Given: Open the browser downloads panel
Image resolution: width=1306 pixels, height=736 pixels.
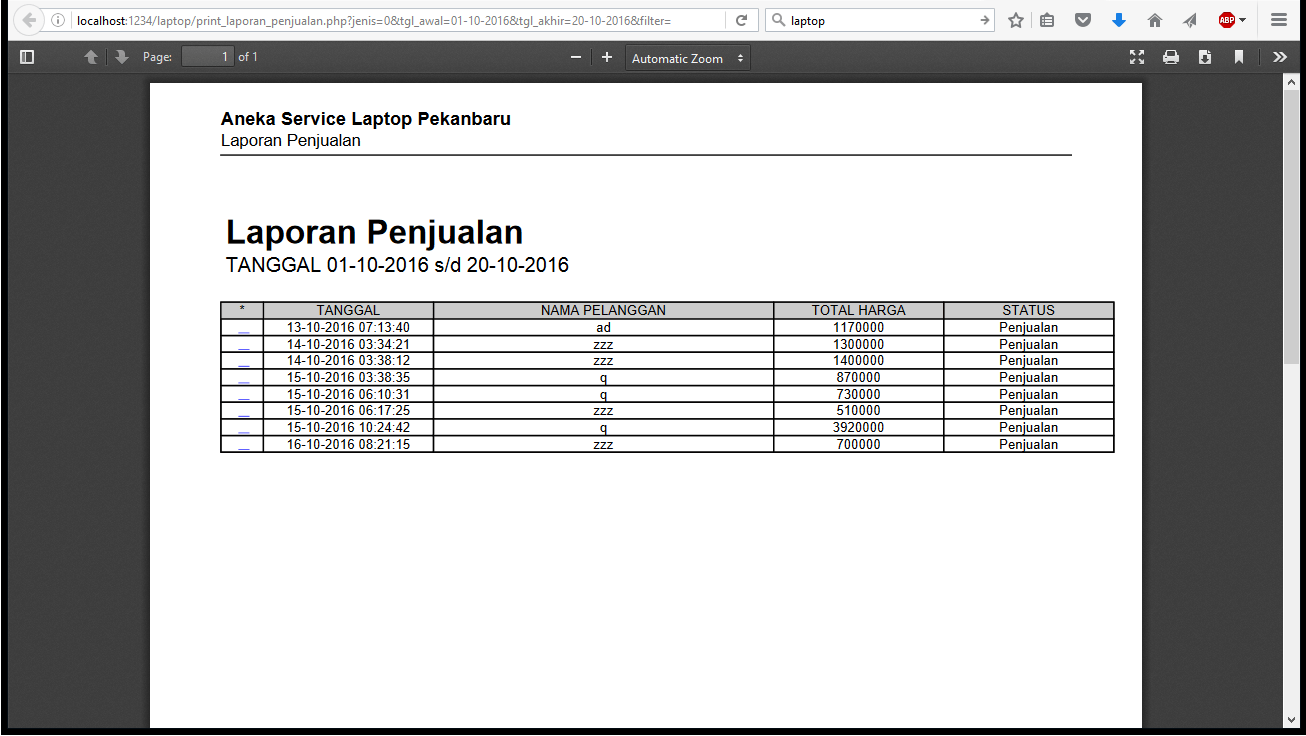Looking at the screenshot, I should pyautogui.click(x=1119, y=20).
